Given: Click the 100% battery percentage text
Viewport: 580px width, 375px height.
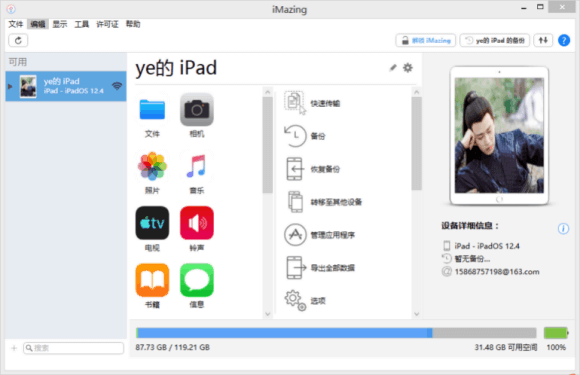Looking at the screenshot, I should (x=556, y=347).
